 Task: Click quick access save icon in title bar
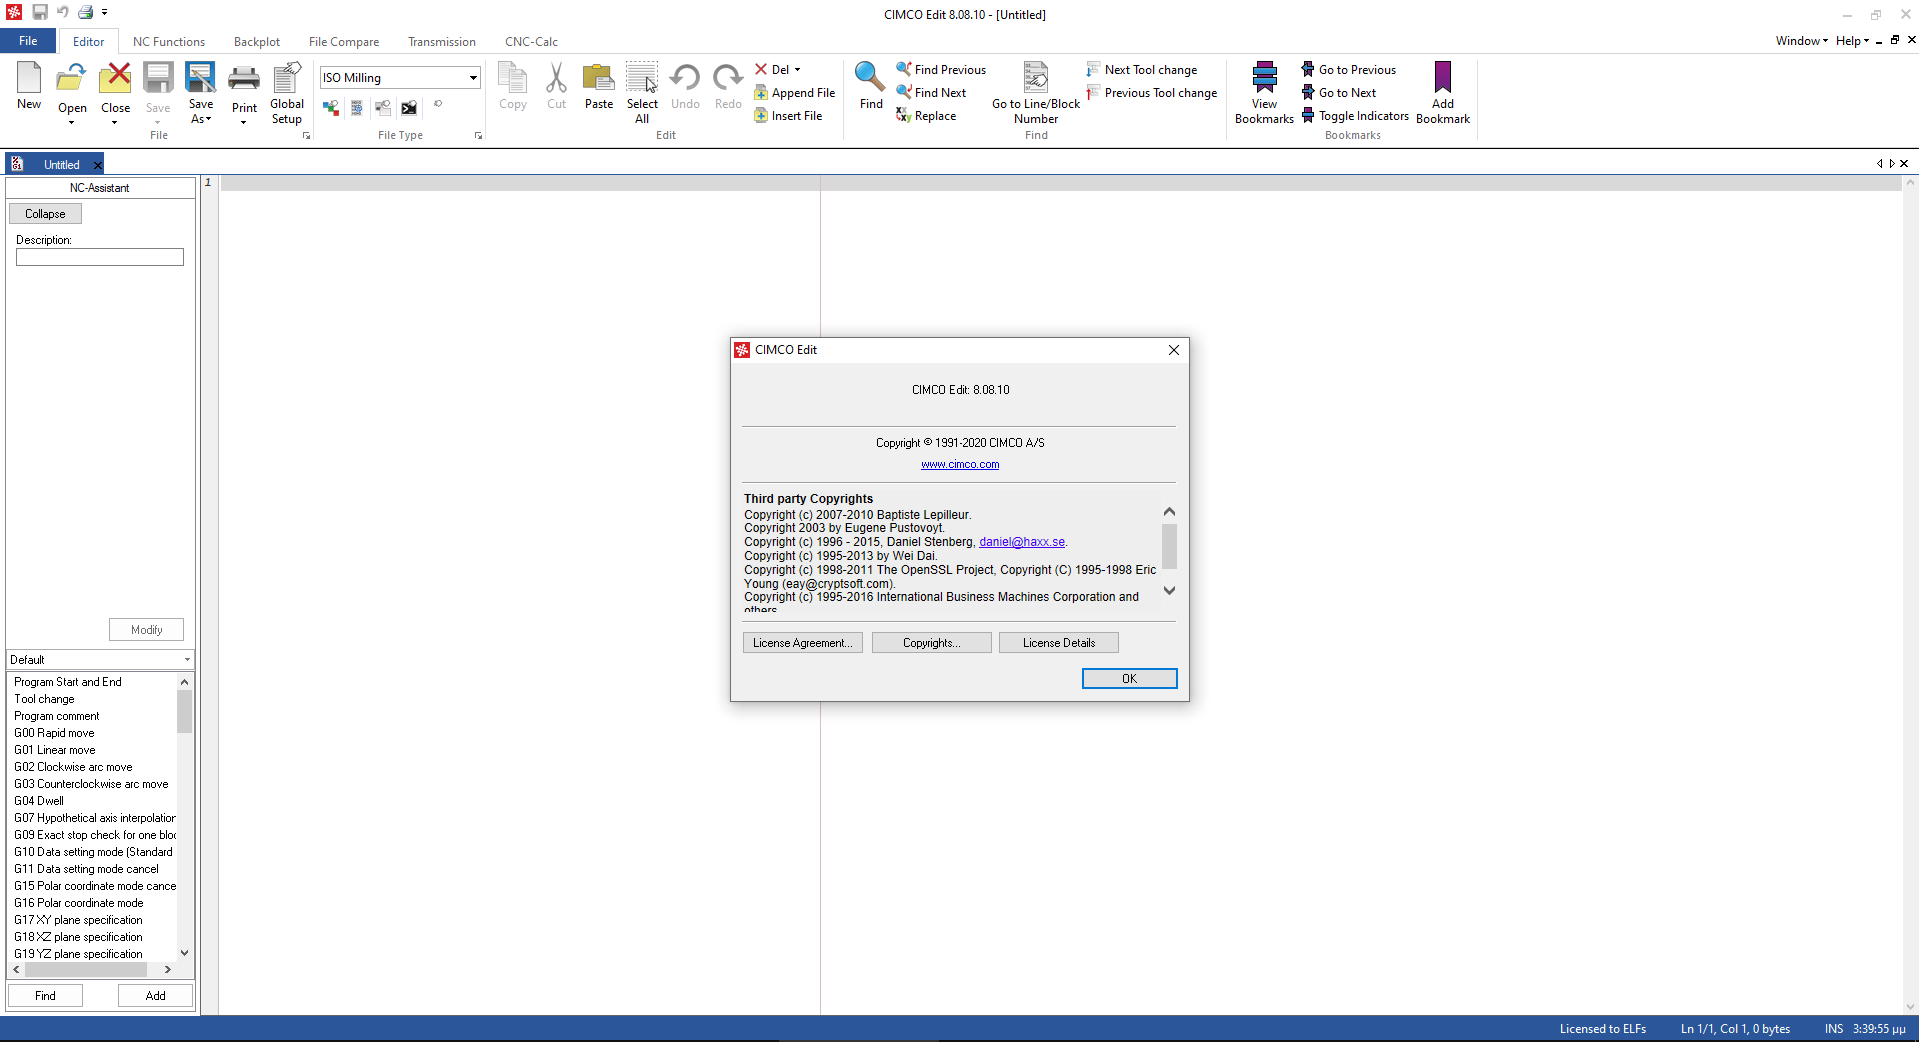tap(40, 12)
